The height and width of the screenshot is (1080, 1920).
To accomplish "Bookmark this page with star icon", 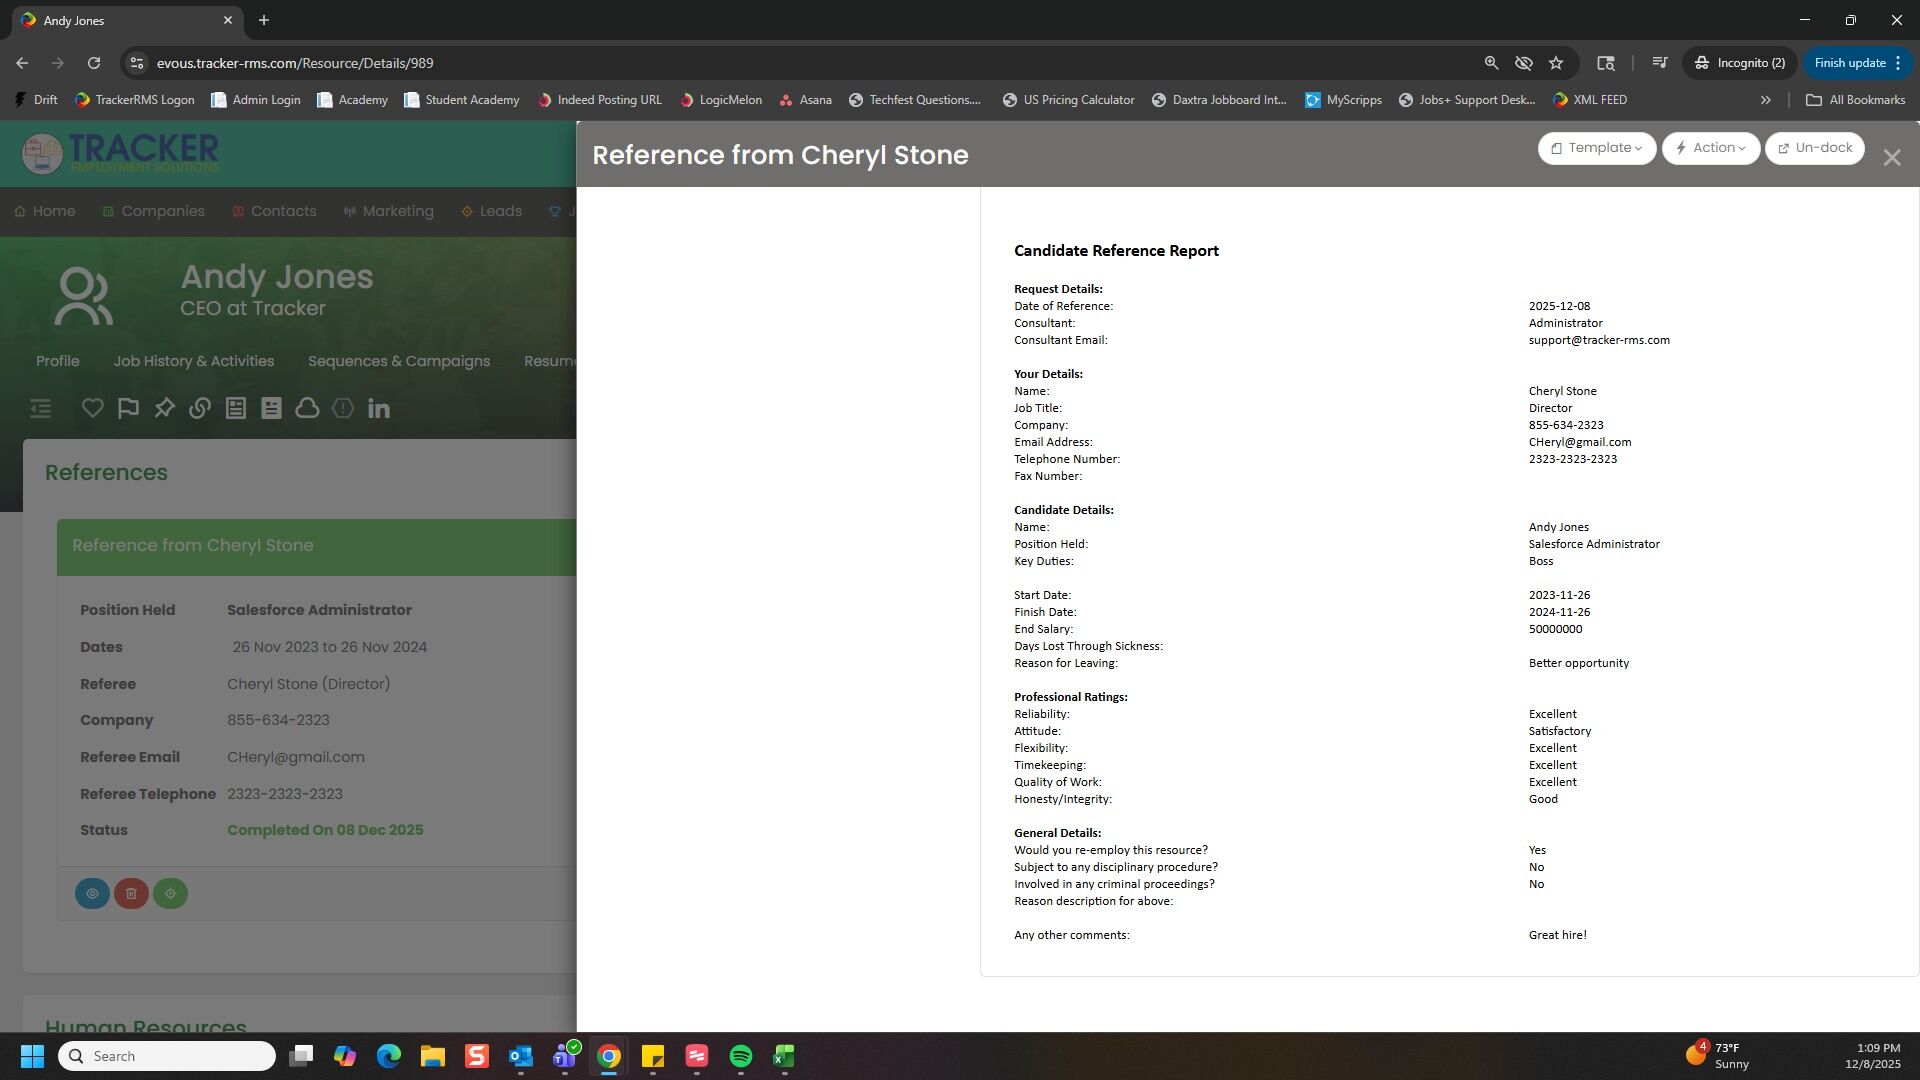I will [1556, 63].
